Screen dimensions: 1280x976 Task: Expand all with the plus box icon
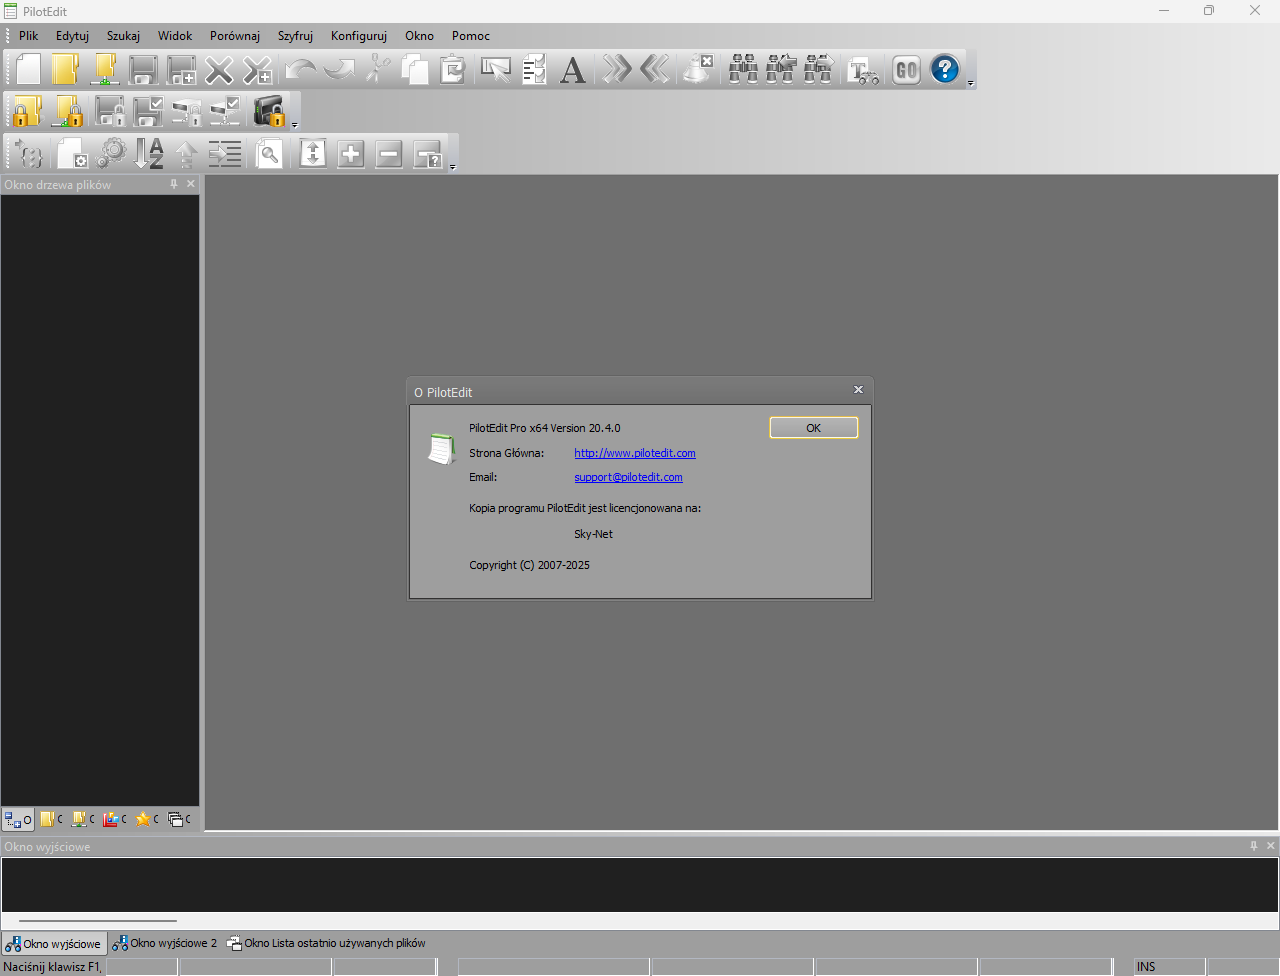coord(351,153)
